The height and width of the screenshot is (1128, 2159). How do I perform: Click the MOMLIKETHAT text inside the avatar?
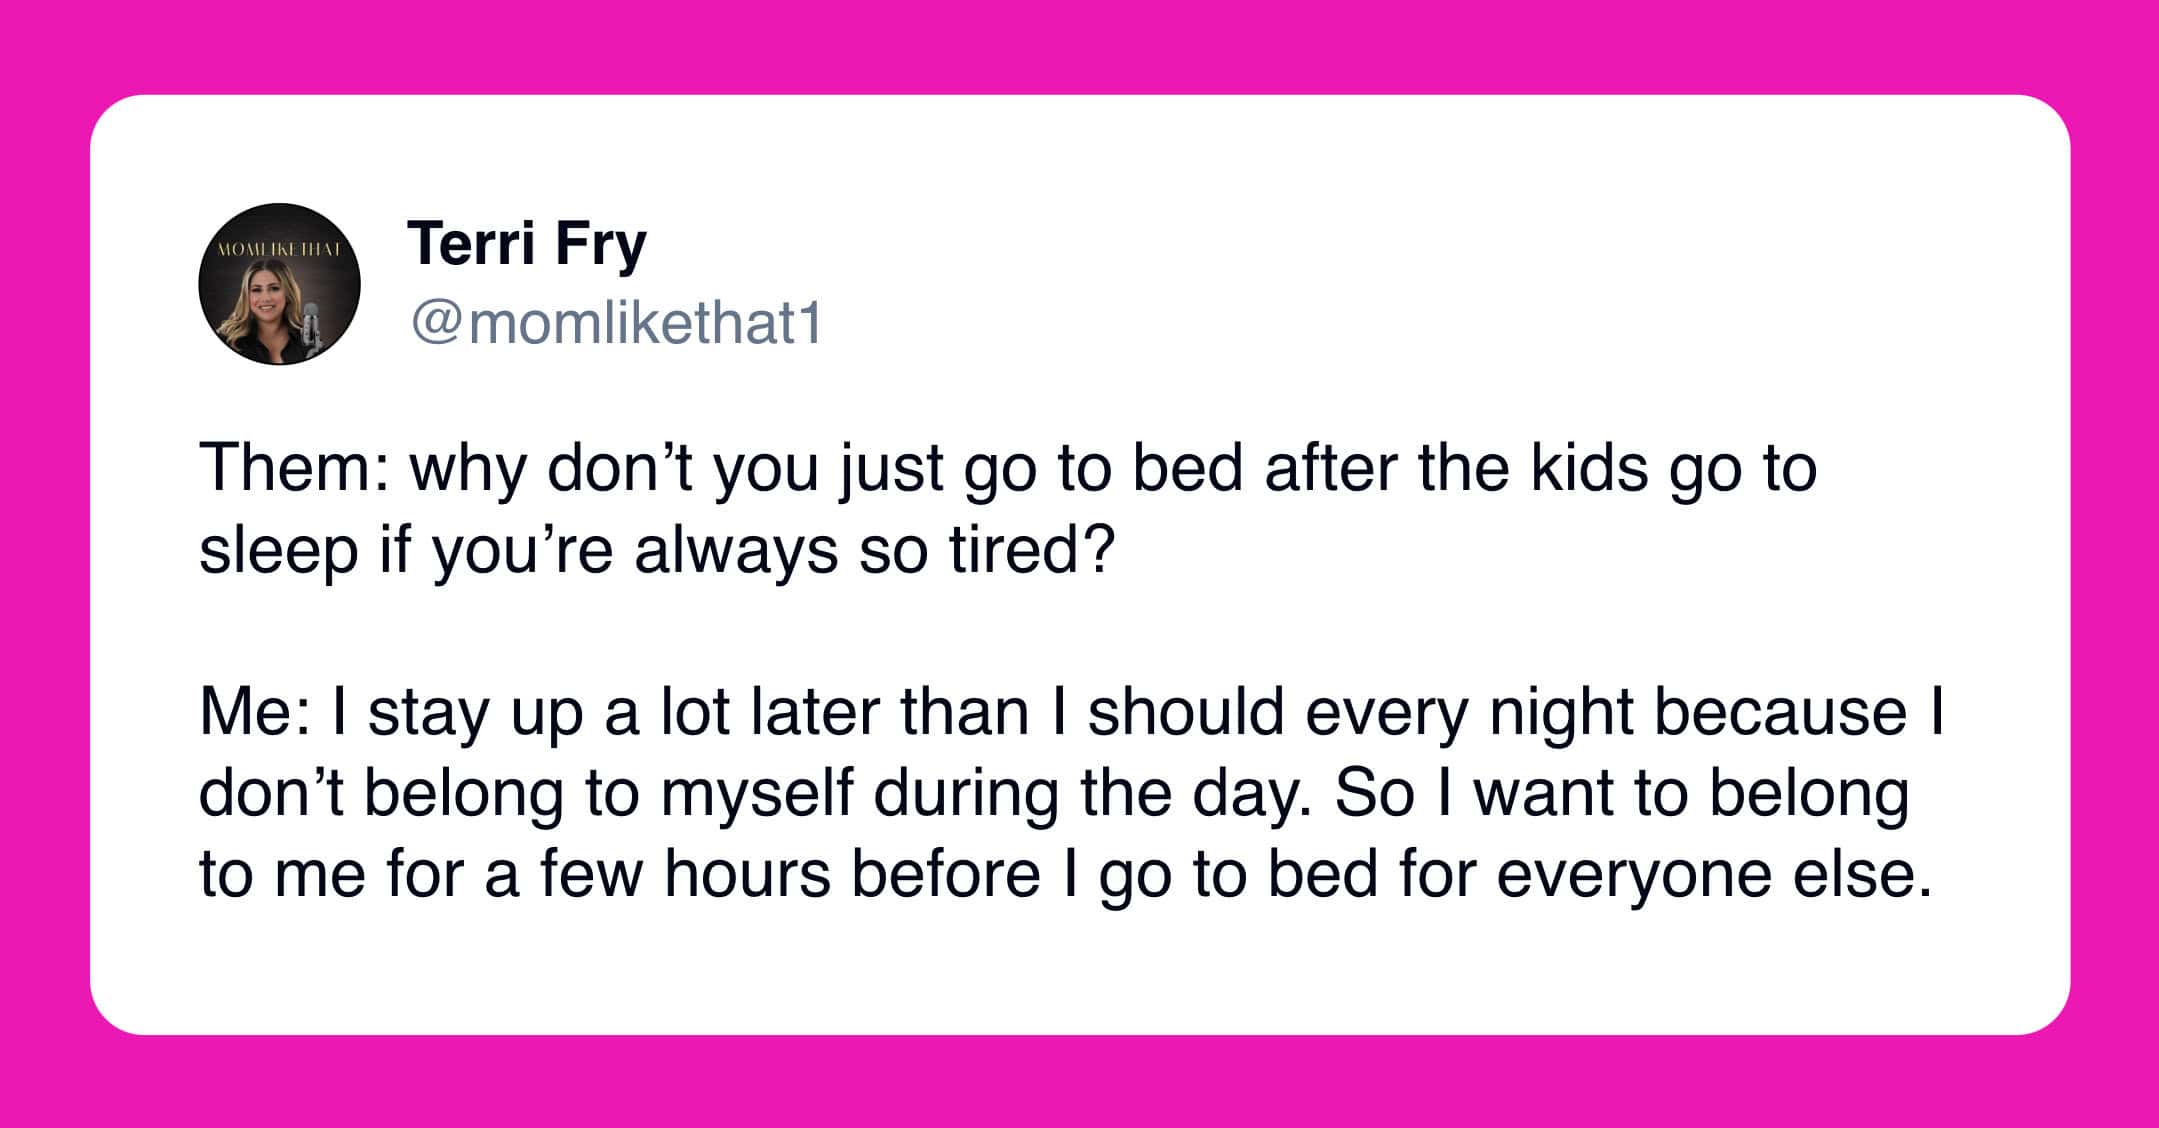click(x=279, y=247)
